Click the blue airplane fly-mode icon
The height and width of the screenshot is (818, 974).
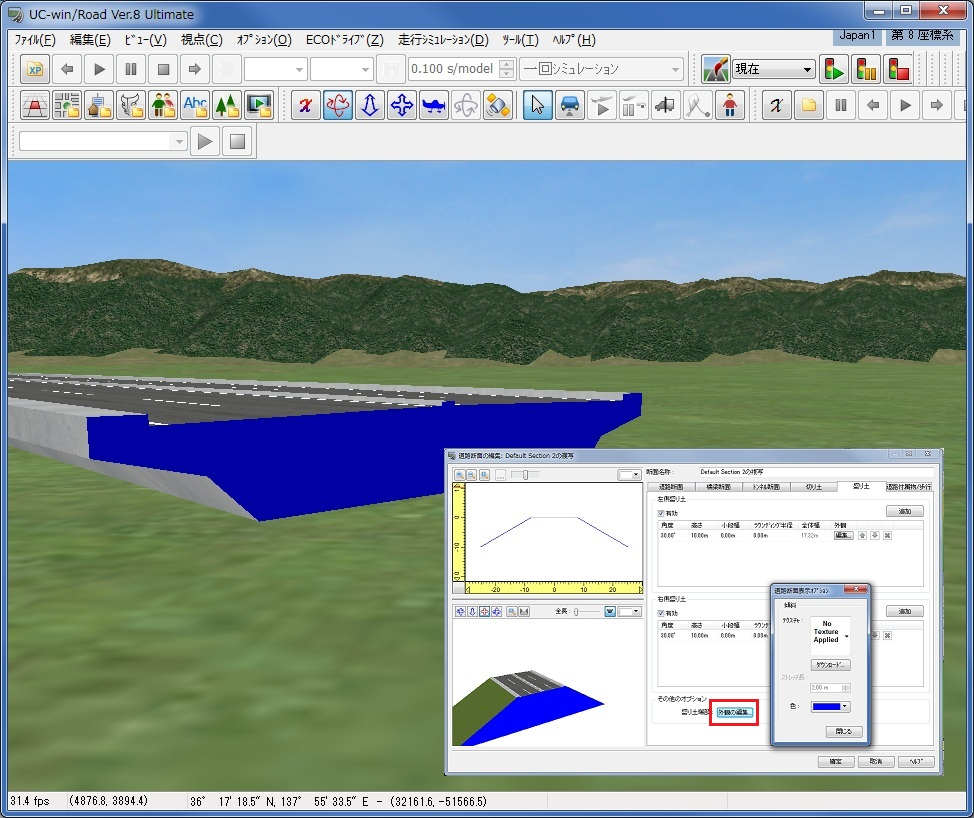(x=433, y=105)
